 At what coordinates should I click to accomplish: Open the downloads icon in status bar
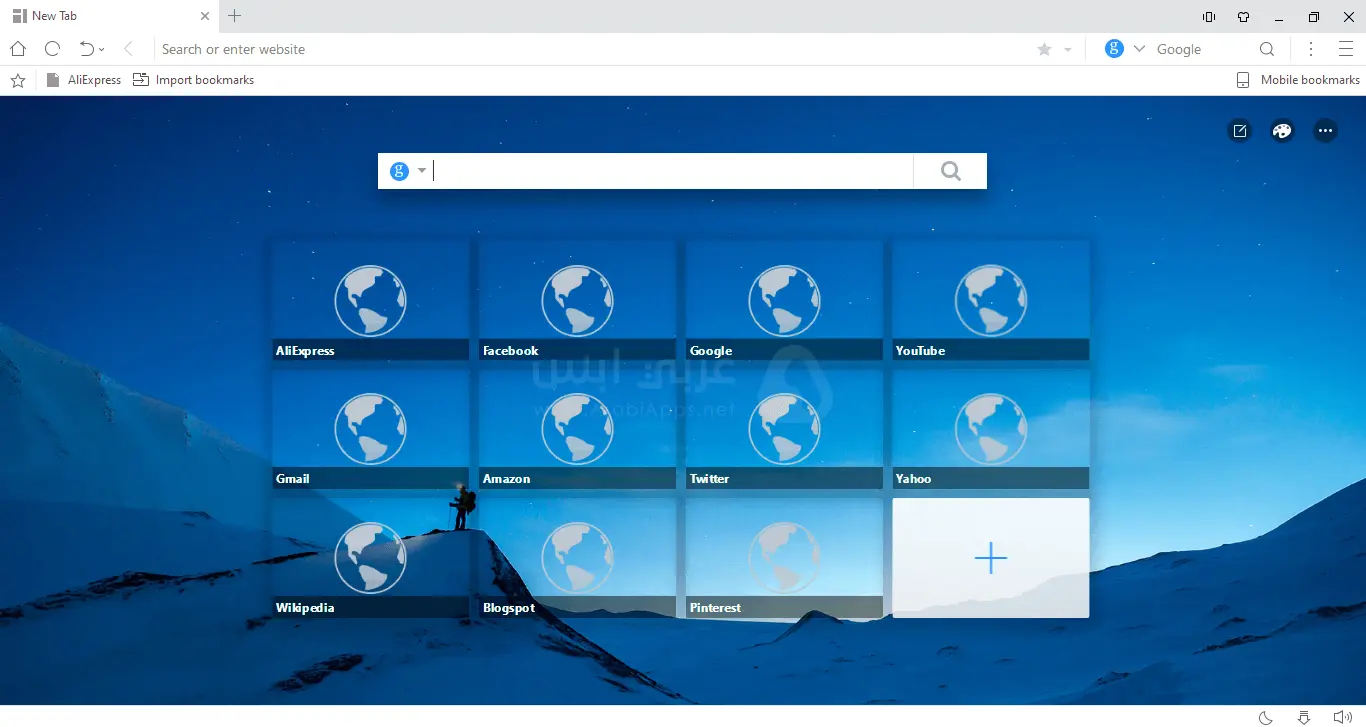[1304, 717]
